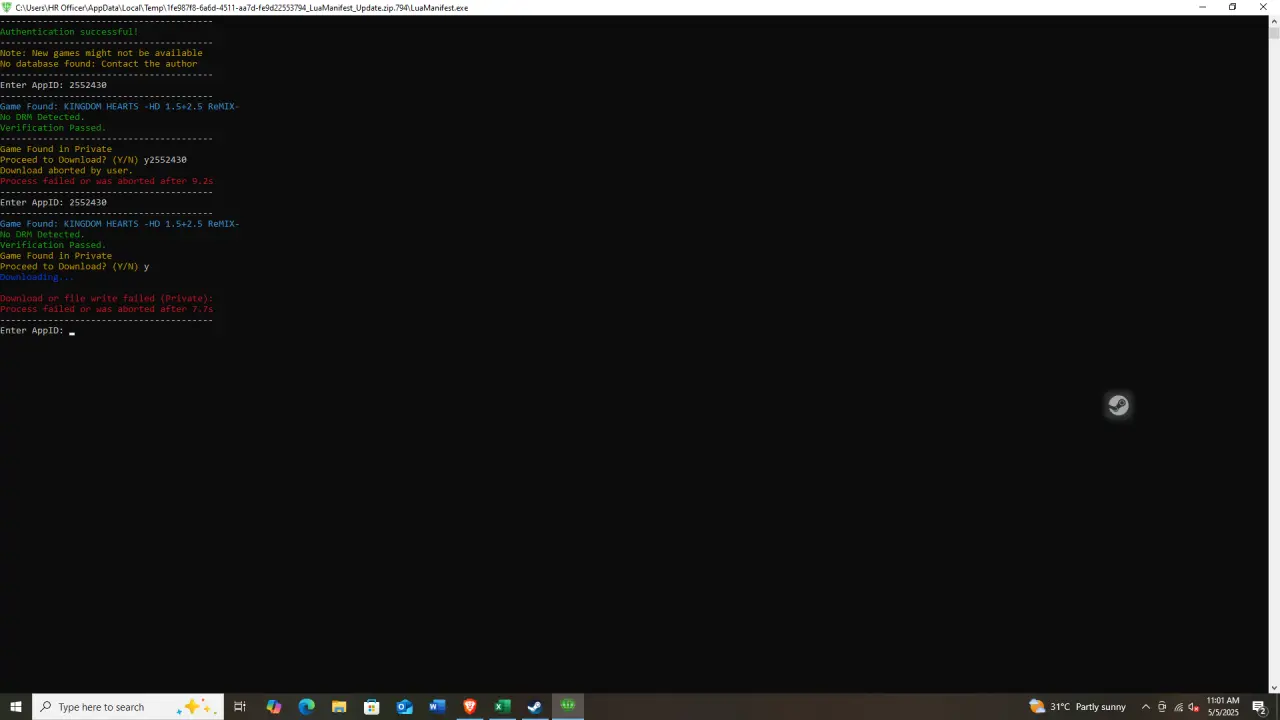Restore down the LuaManifest console window
1280x720 pixels.
click(1233, 7)
